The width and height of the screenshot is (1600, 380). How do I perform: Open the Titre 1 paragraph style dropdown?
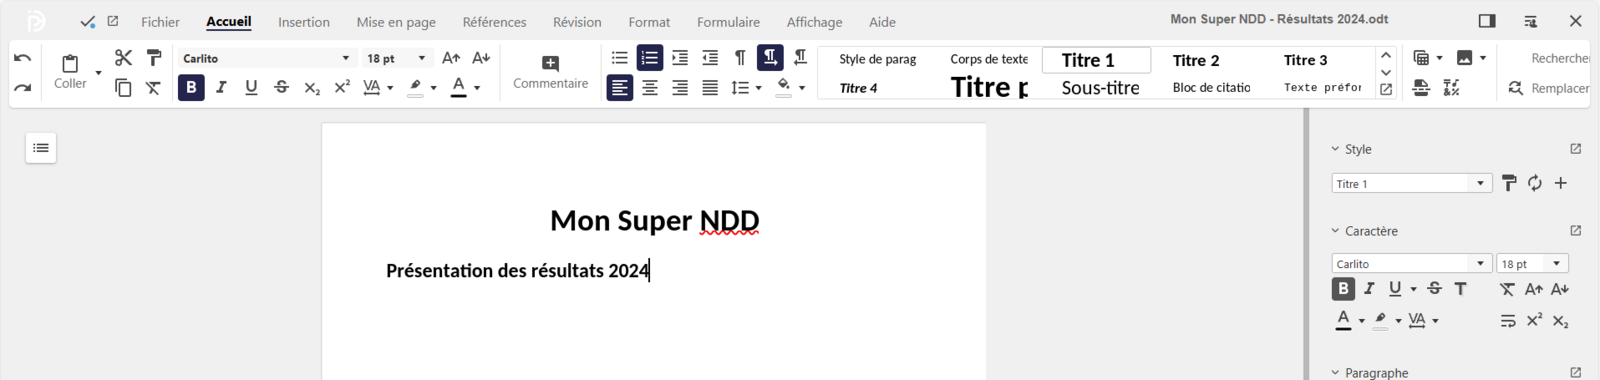point(1481,183)
